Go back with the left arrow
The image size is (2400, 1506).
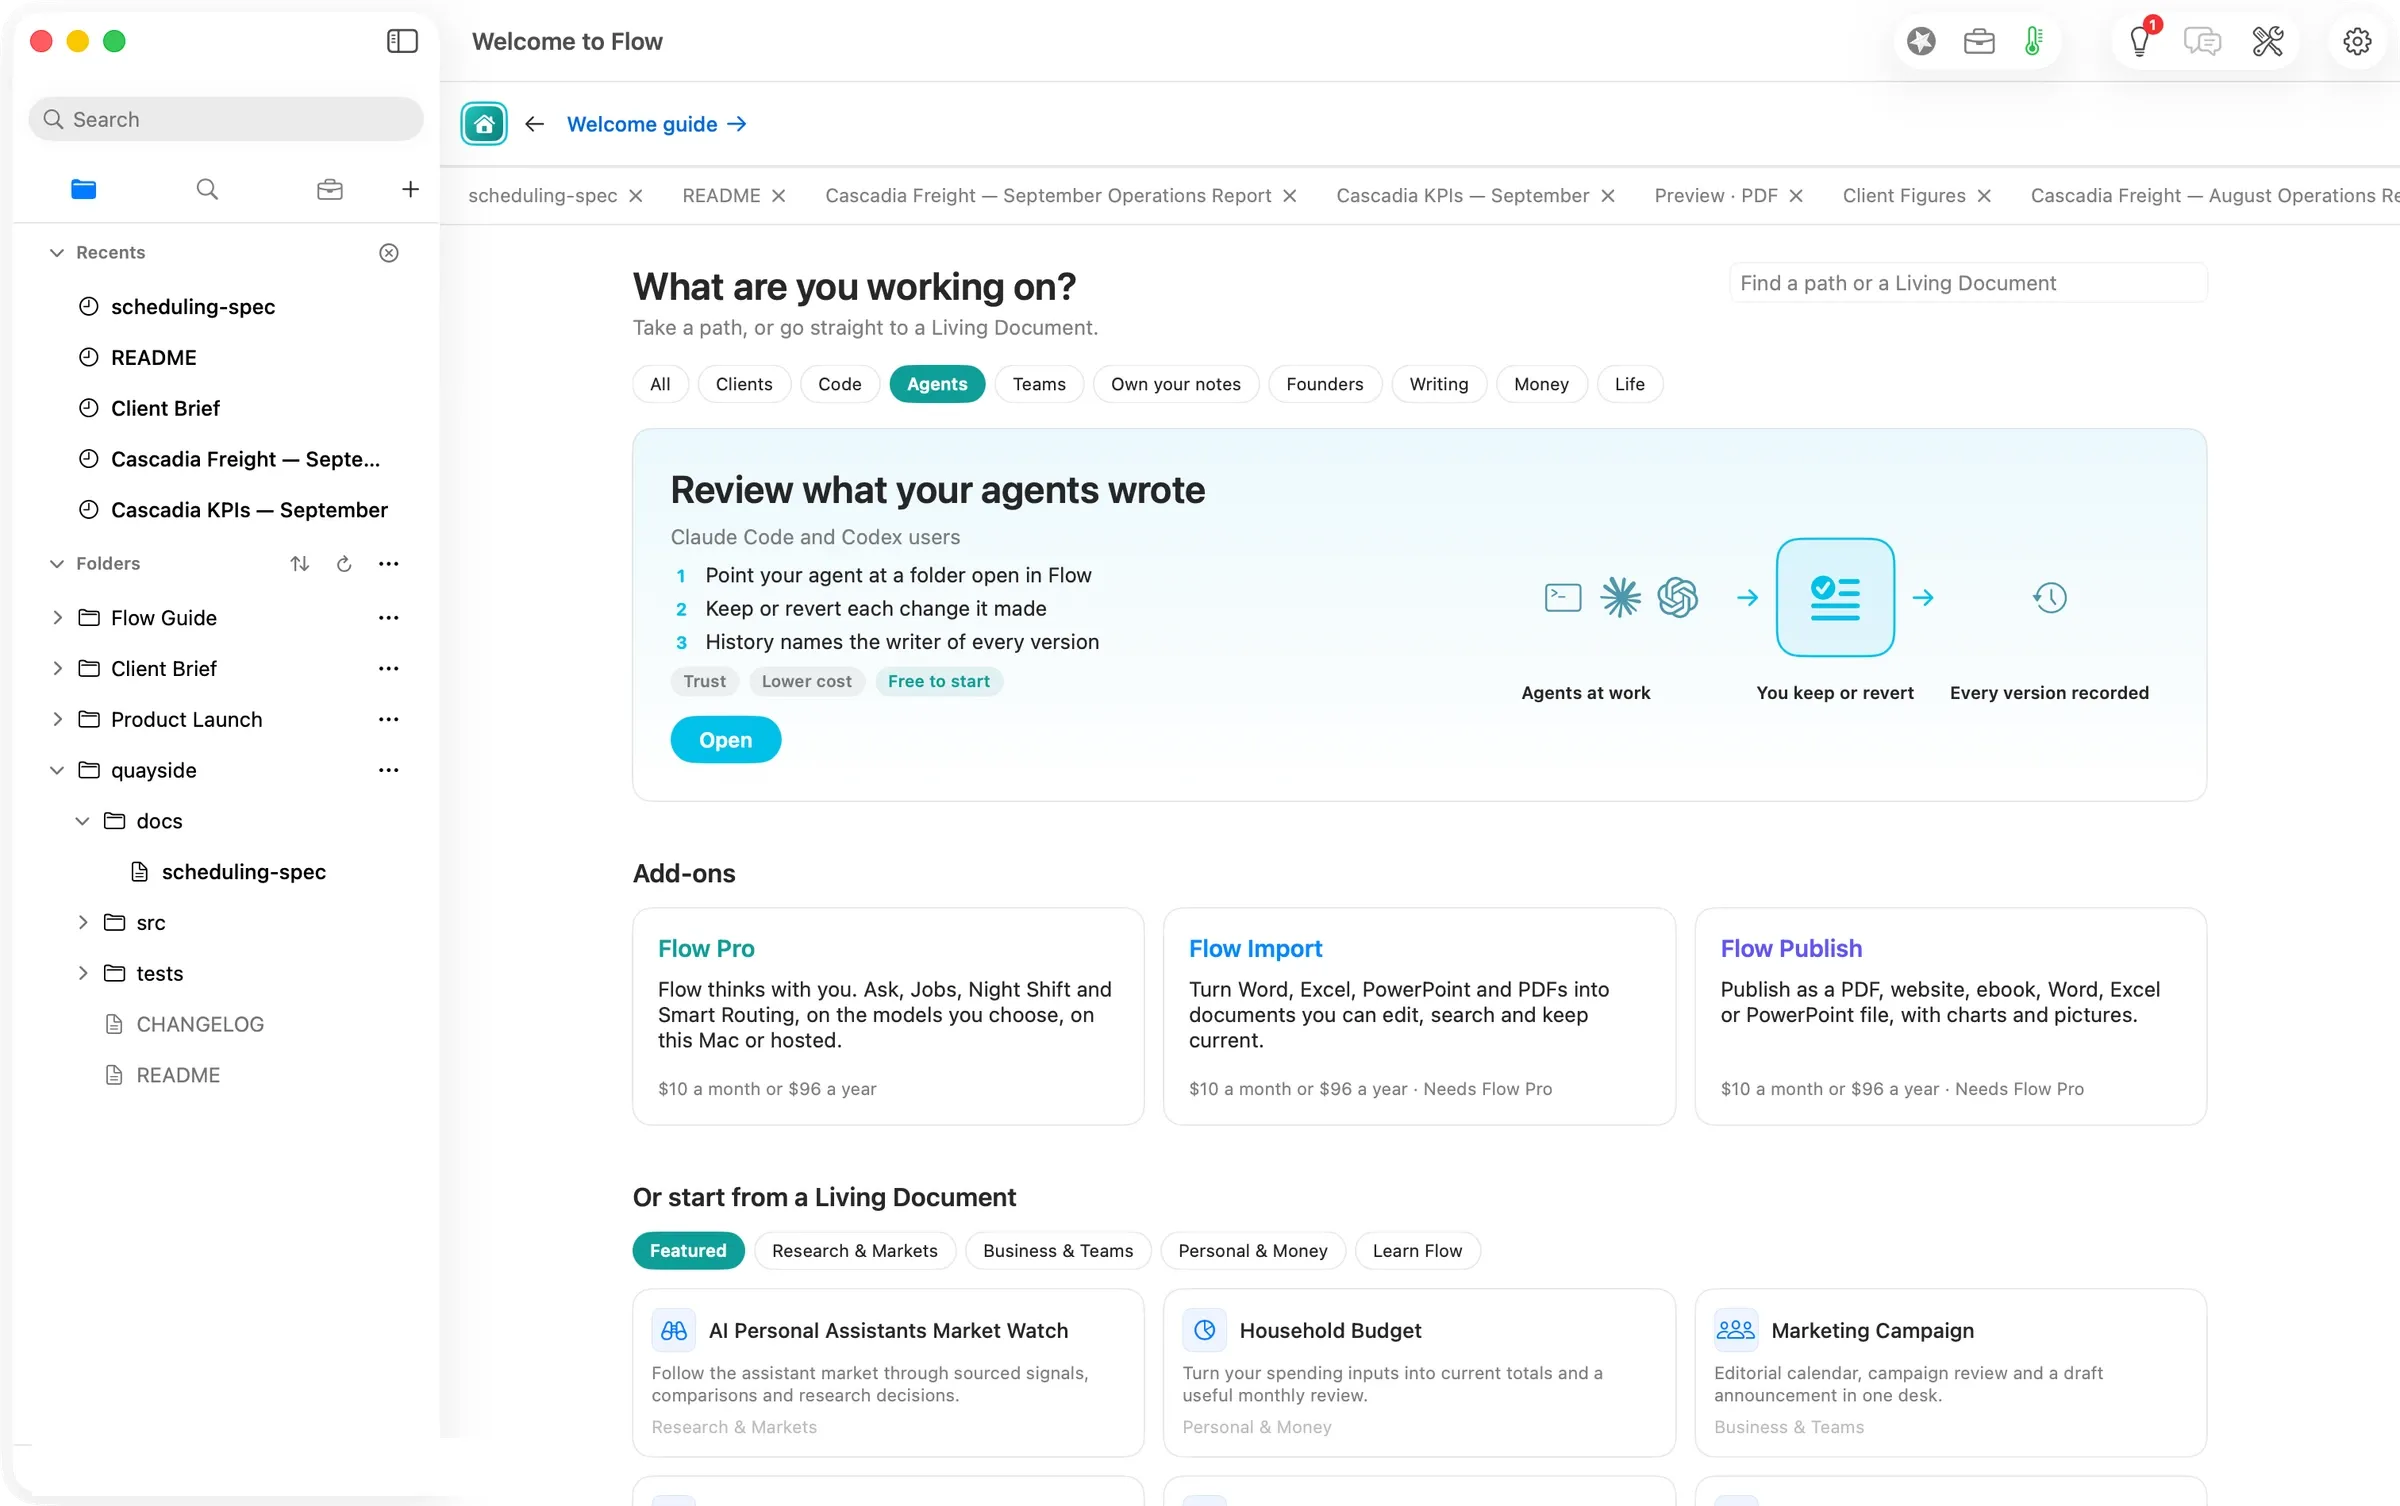(x=535, y=124)
